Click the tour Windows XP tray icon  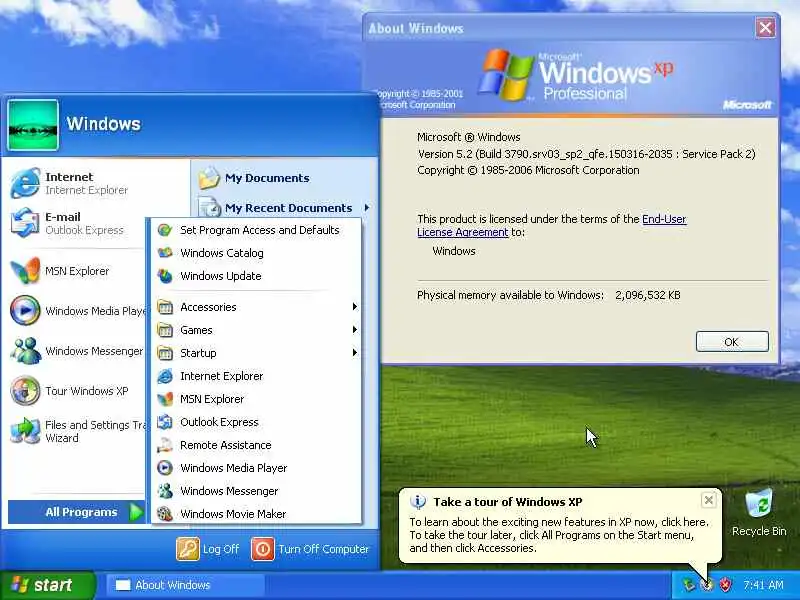tap(707, 585)
